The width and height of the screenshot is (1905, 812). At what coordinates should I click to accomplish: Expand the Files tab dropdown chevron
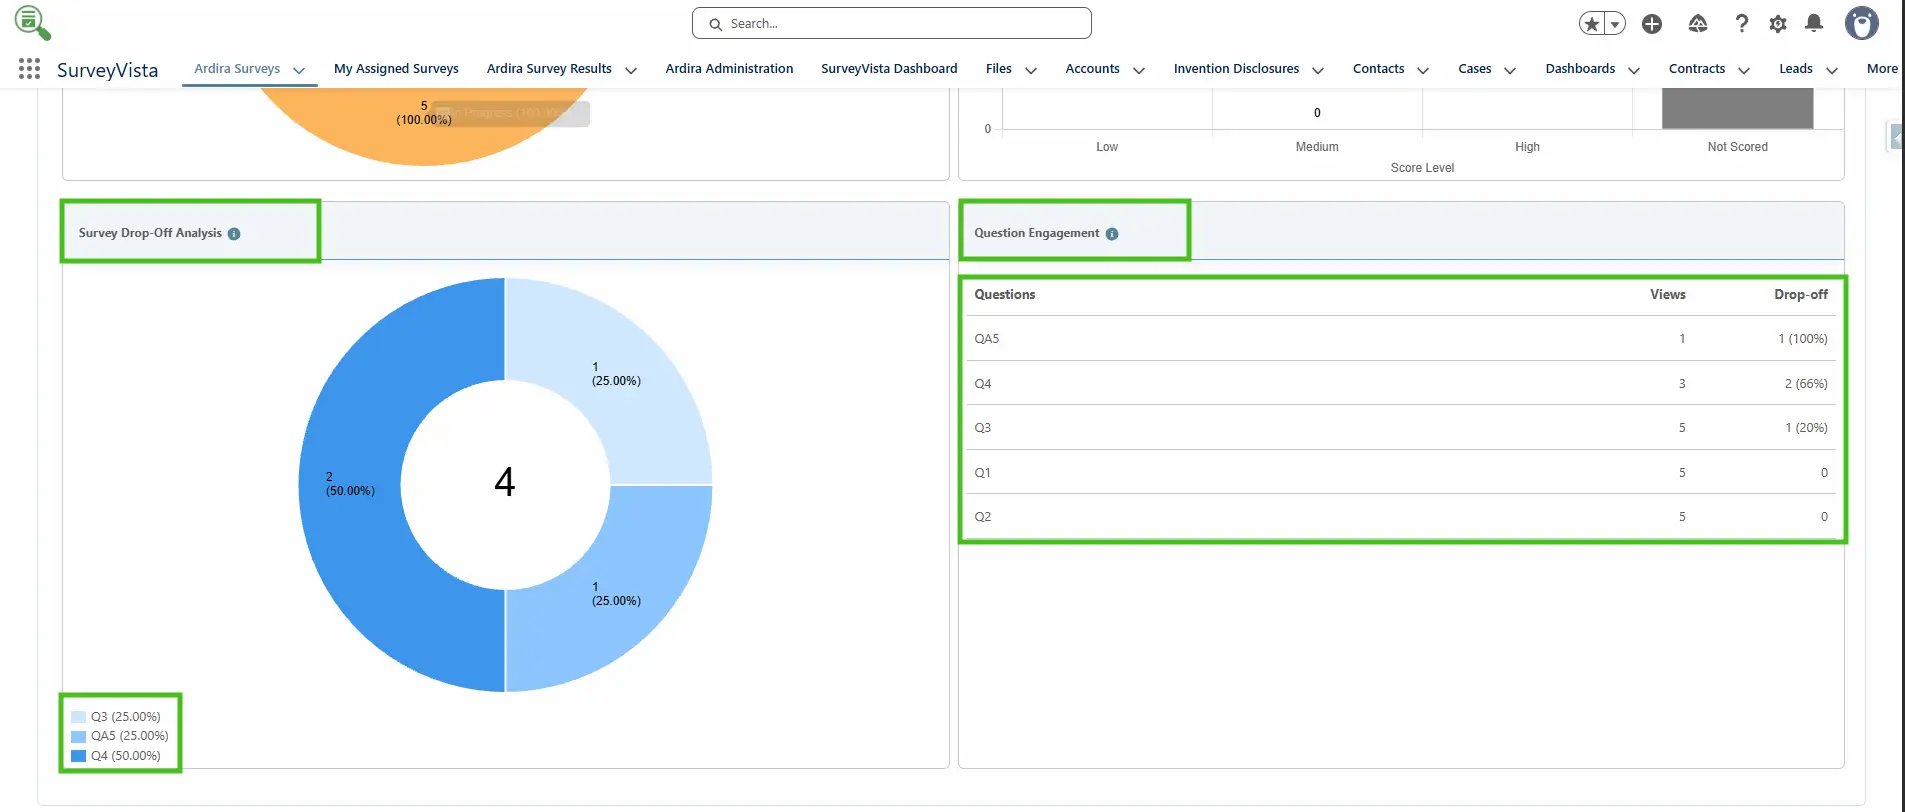pyautogui.click(x=1031, y=70)
